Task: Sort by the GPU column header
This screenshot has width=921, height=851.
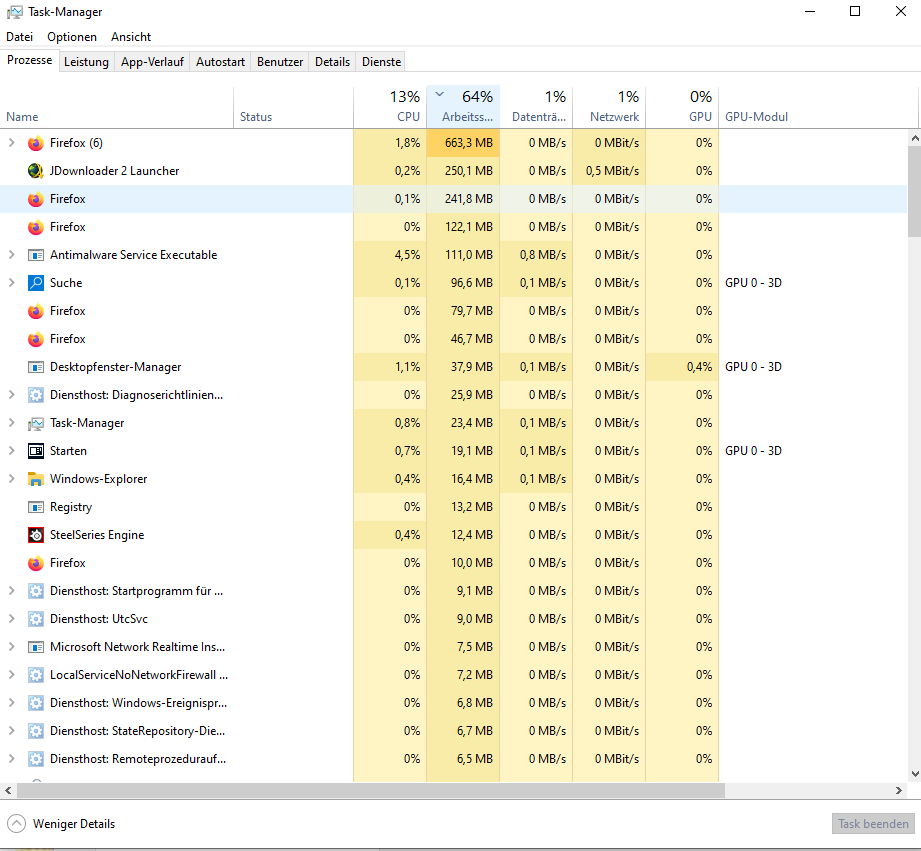Action: point(682,107)
